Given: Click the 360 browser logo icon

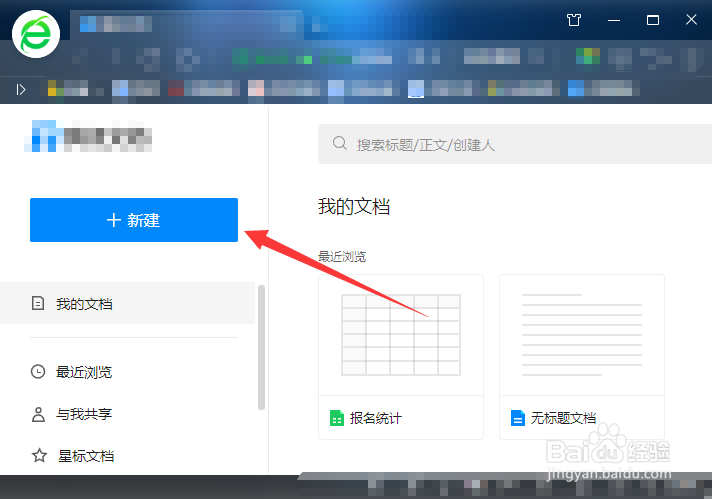Looking at the screenshot, I should coord(36,35).
